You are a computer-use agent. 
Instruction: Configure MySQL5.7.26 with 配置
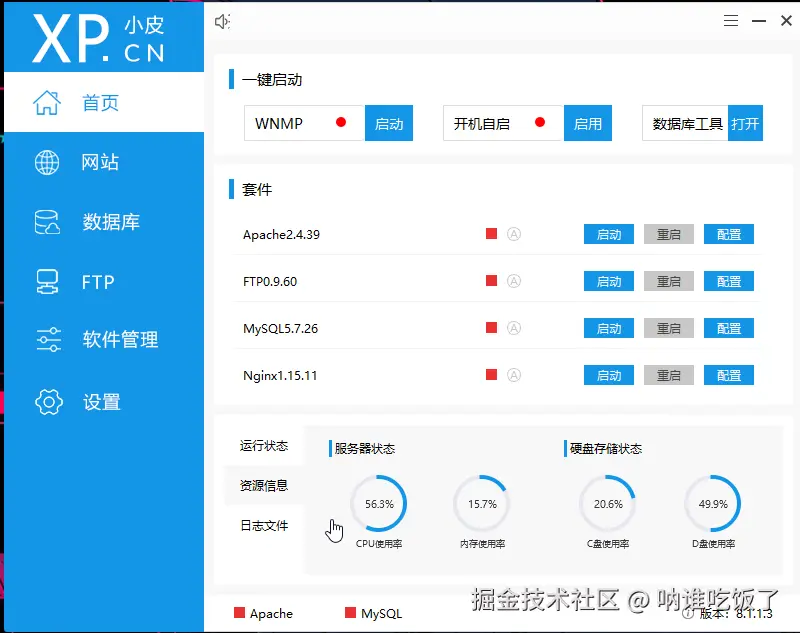pyautogui.click(x=729, y=328)
